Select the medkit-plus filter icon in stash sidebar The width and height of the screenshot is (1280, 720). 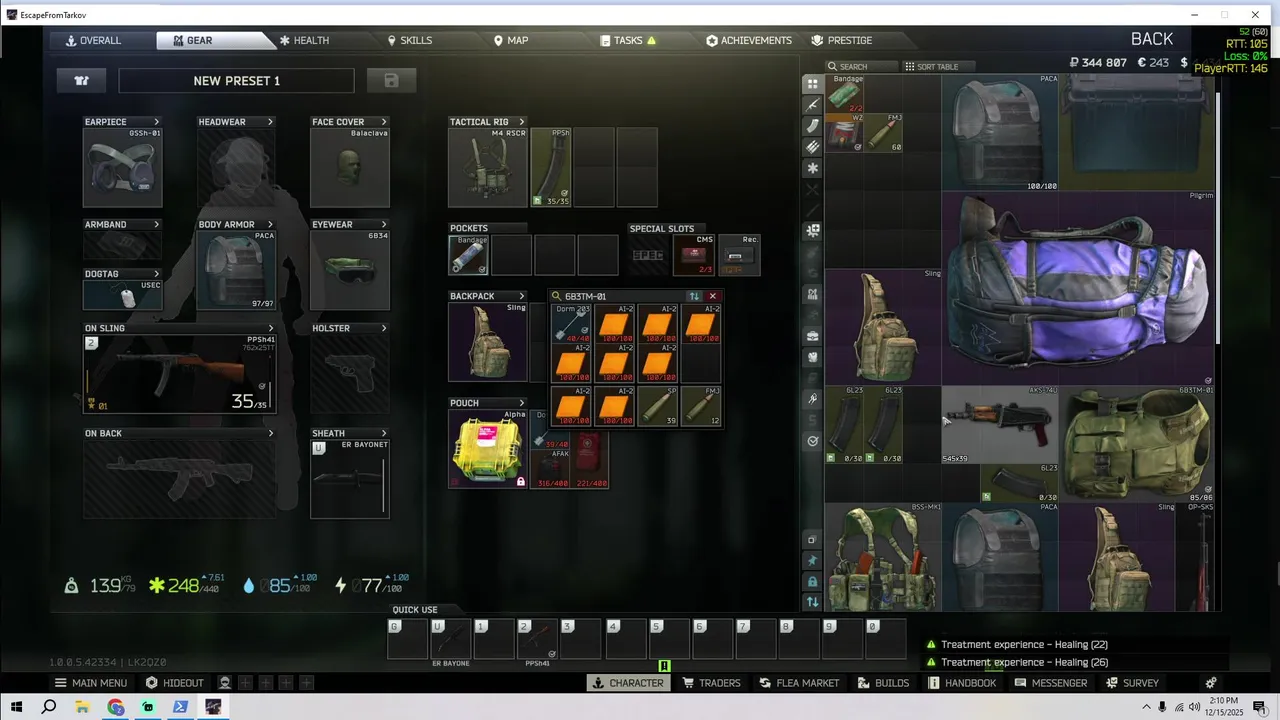point(812,231)
